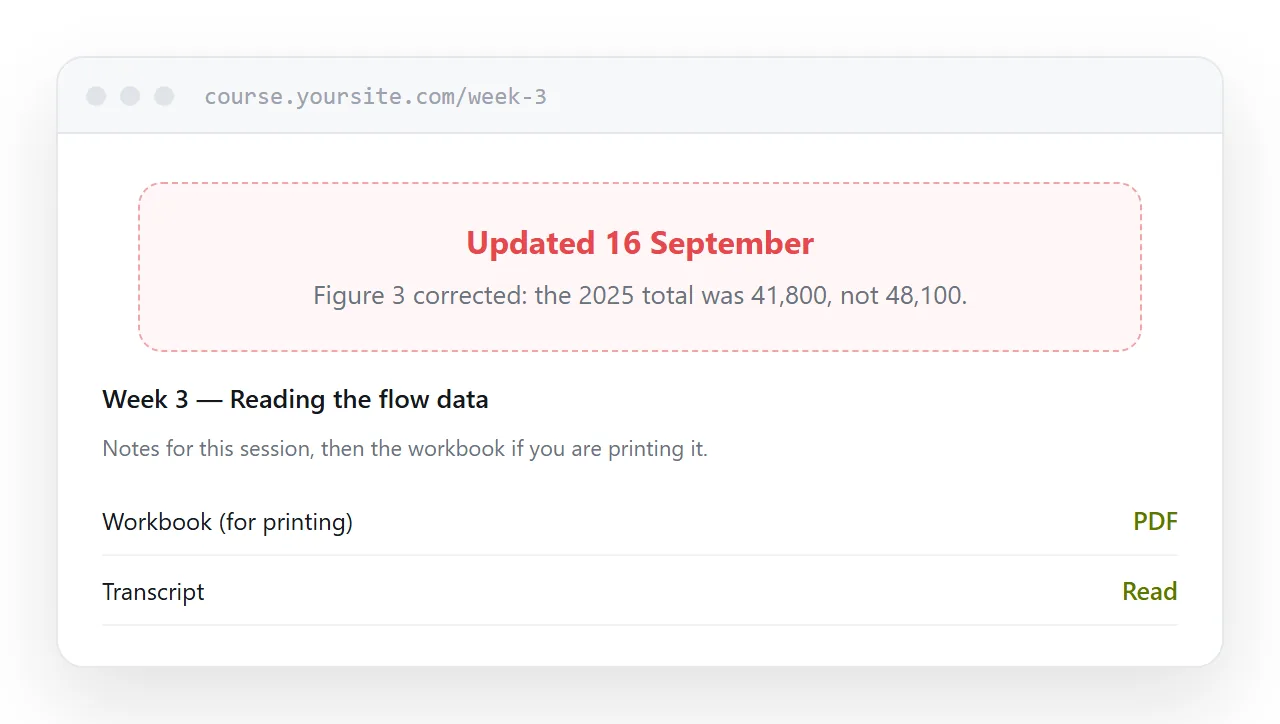
Task: Click "Week 3" at the start of the heading
Action: [145, 400]
